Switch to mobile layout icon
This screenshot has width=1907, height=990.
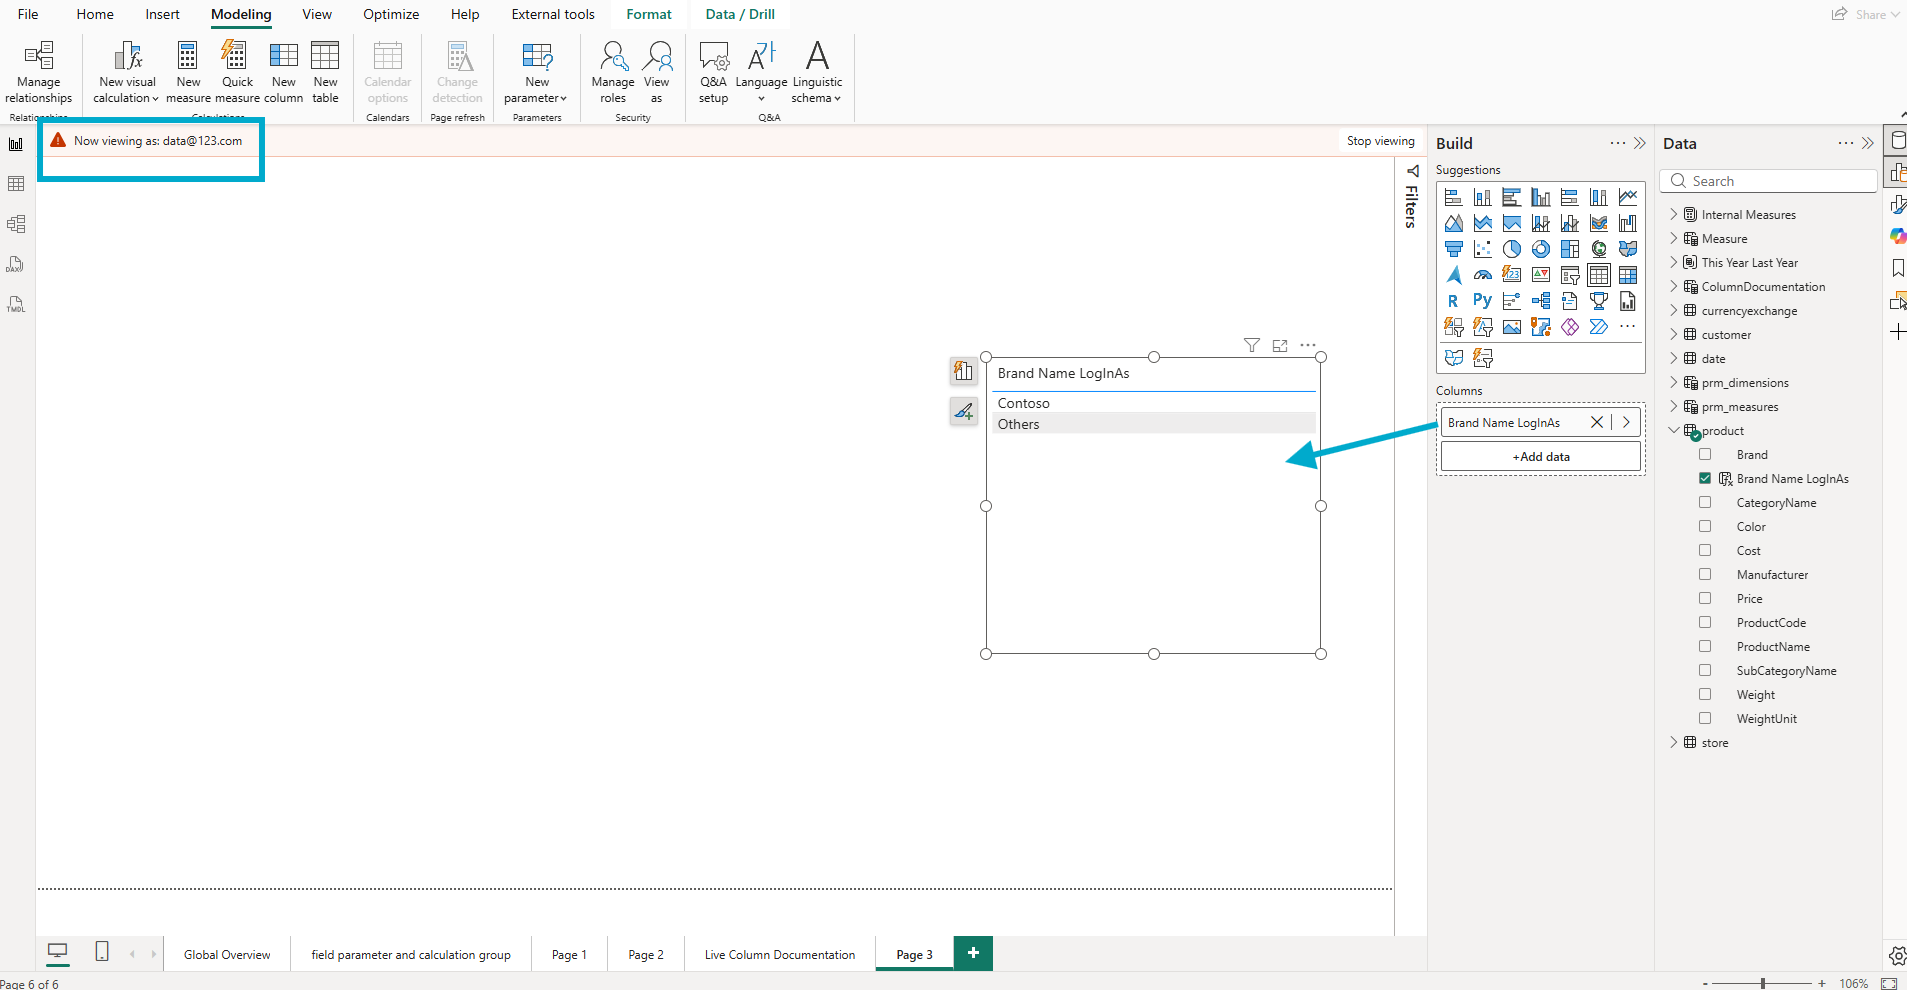102,952
